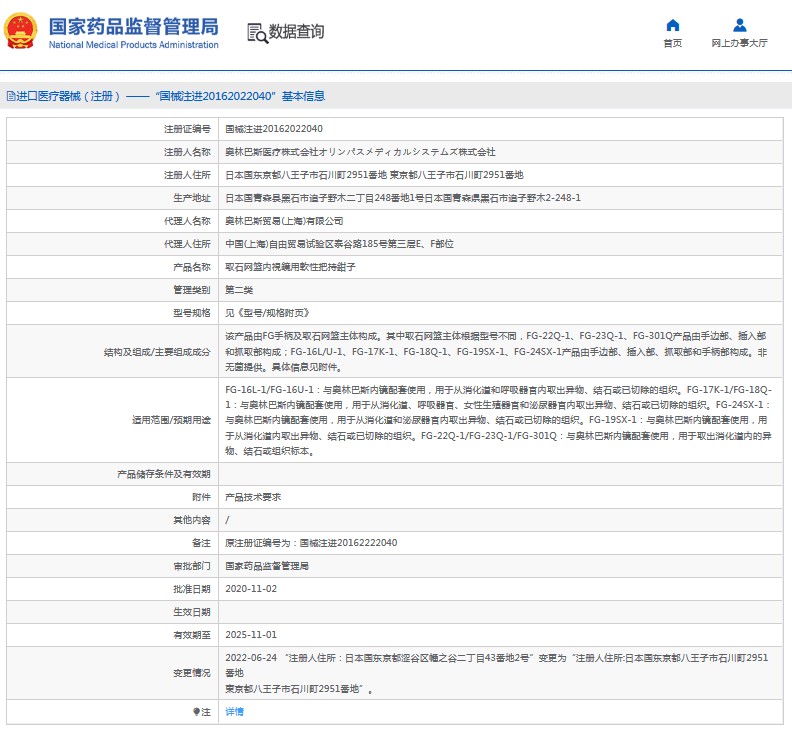
Task: Click remark 原注册证编号为：国械注进20162222040
Action: click(x=311, y=543)
